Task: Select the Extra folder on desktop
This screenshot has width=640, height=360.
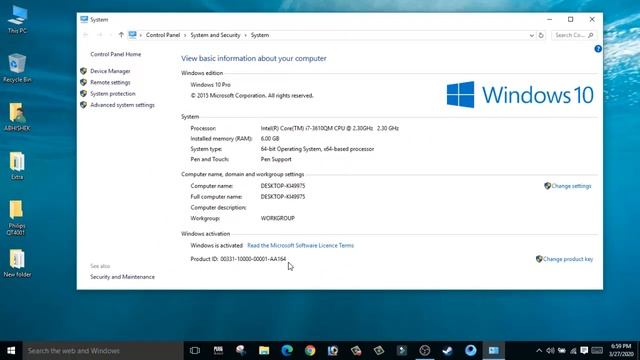Action: pos(17,166)
